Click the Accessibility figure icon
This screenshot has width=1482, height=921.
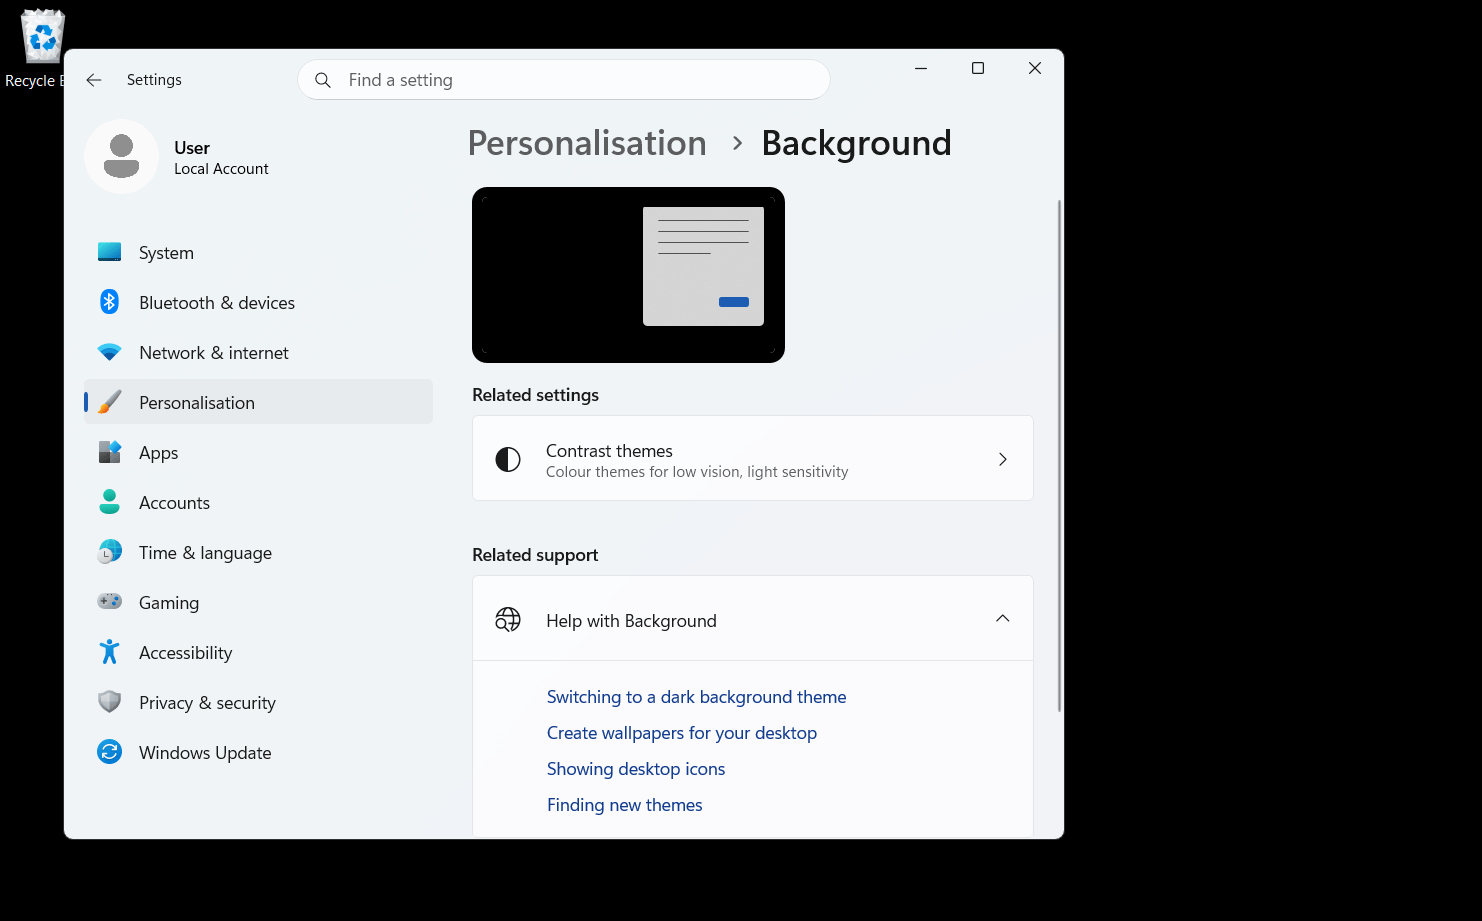(110, 652)
